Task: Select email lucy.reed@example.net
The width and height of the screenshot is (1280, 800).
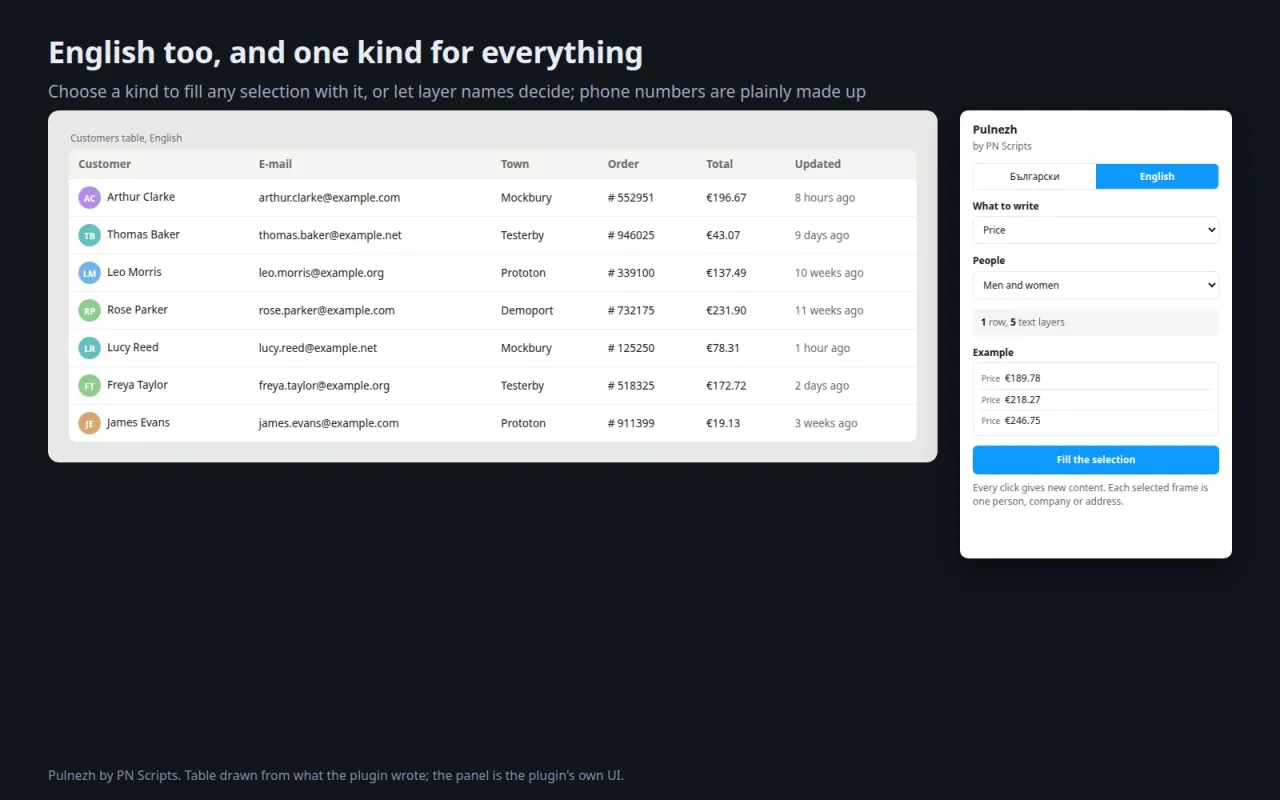Action: tap(318, 348)
